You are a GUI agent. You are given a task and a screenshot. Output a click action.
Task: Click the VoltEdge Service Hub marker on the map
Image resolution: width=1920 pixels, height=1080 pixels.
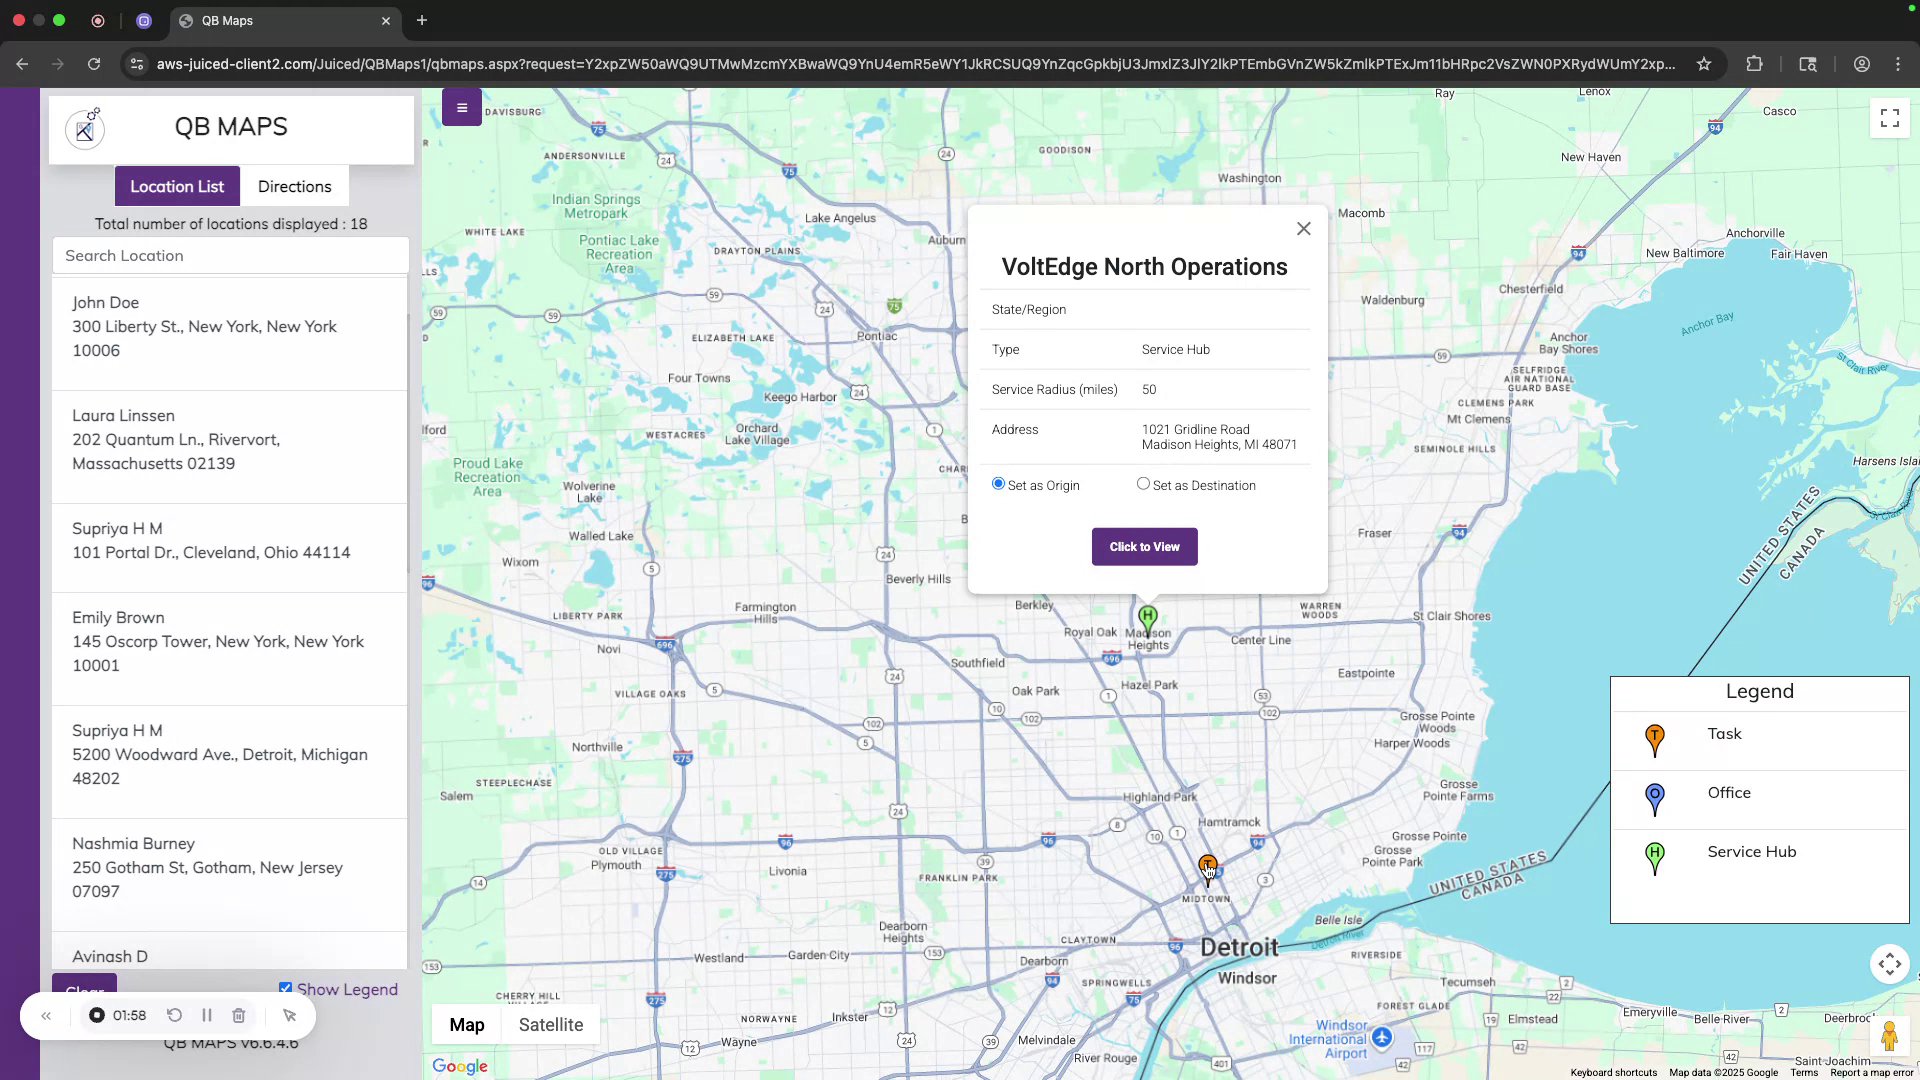point(1147,617)
